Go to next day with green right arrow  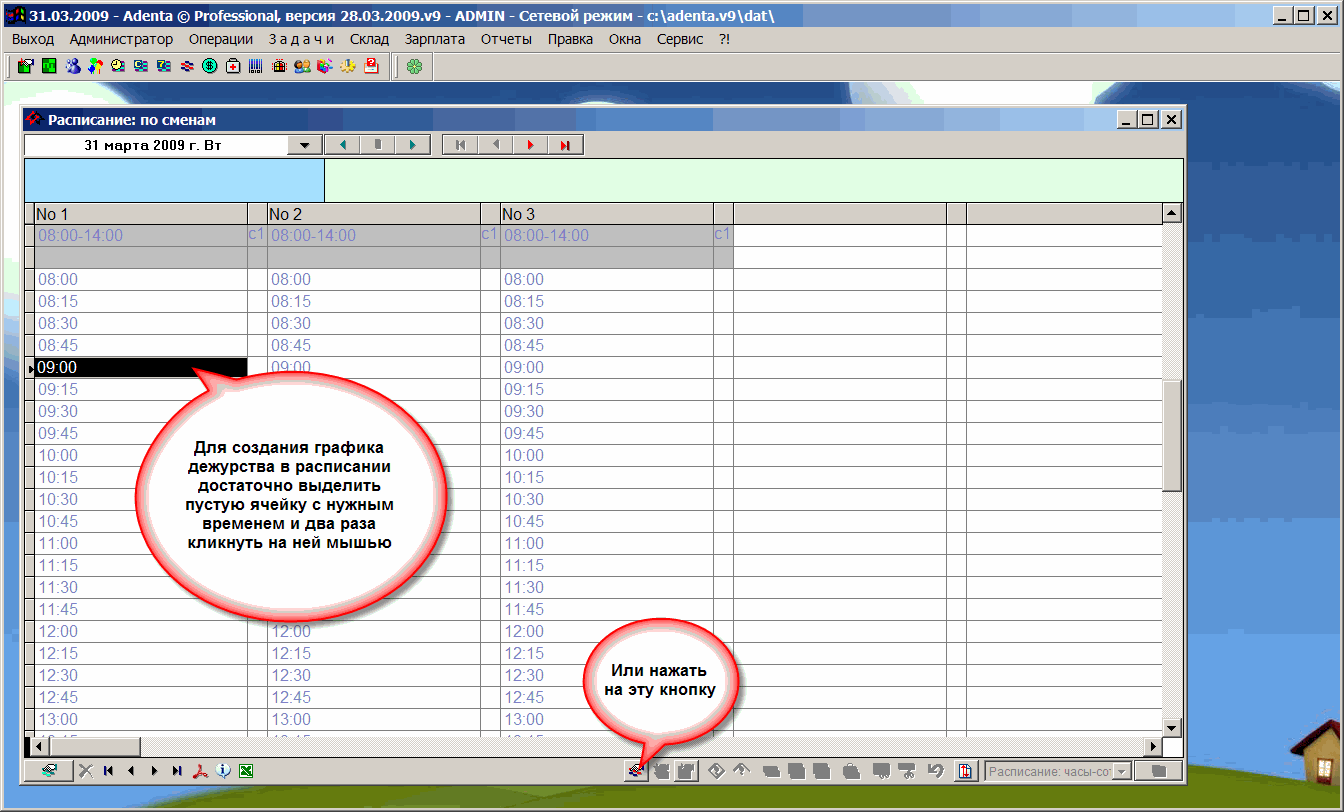coord(412,145)
